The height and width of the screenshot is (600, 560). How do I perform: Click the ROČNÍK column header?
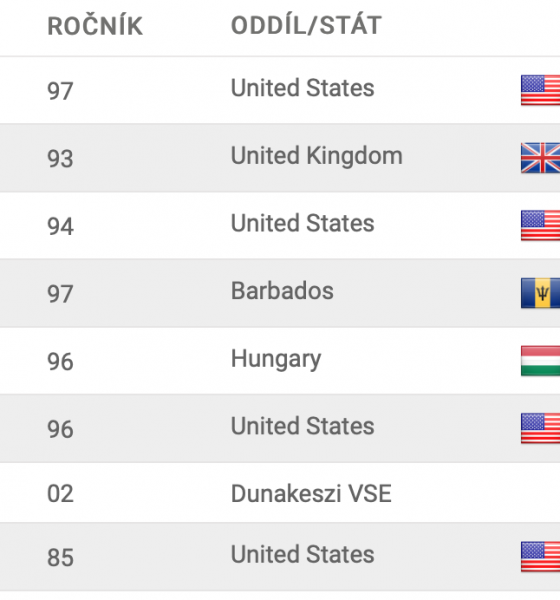click(x=95, y=26)
